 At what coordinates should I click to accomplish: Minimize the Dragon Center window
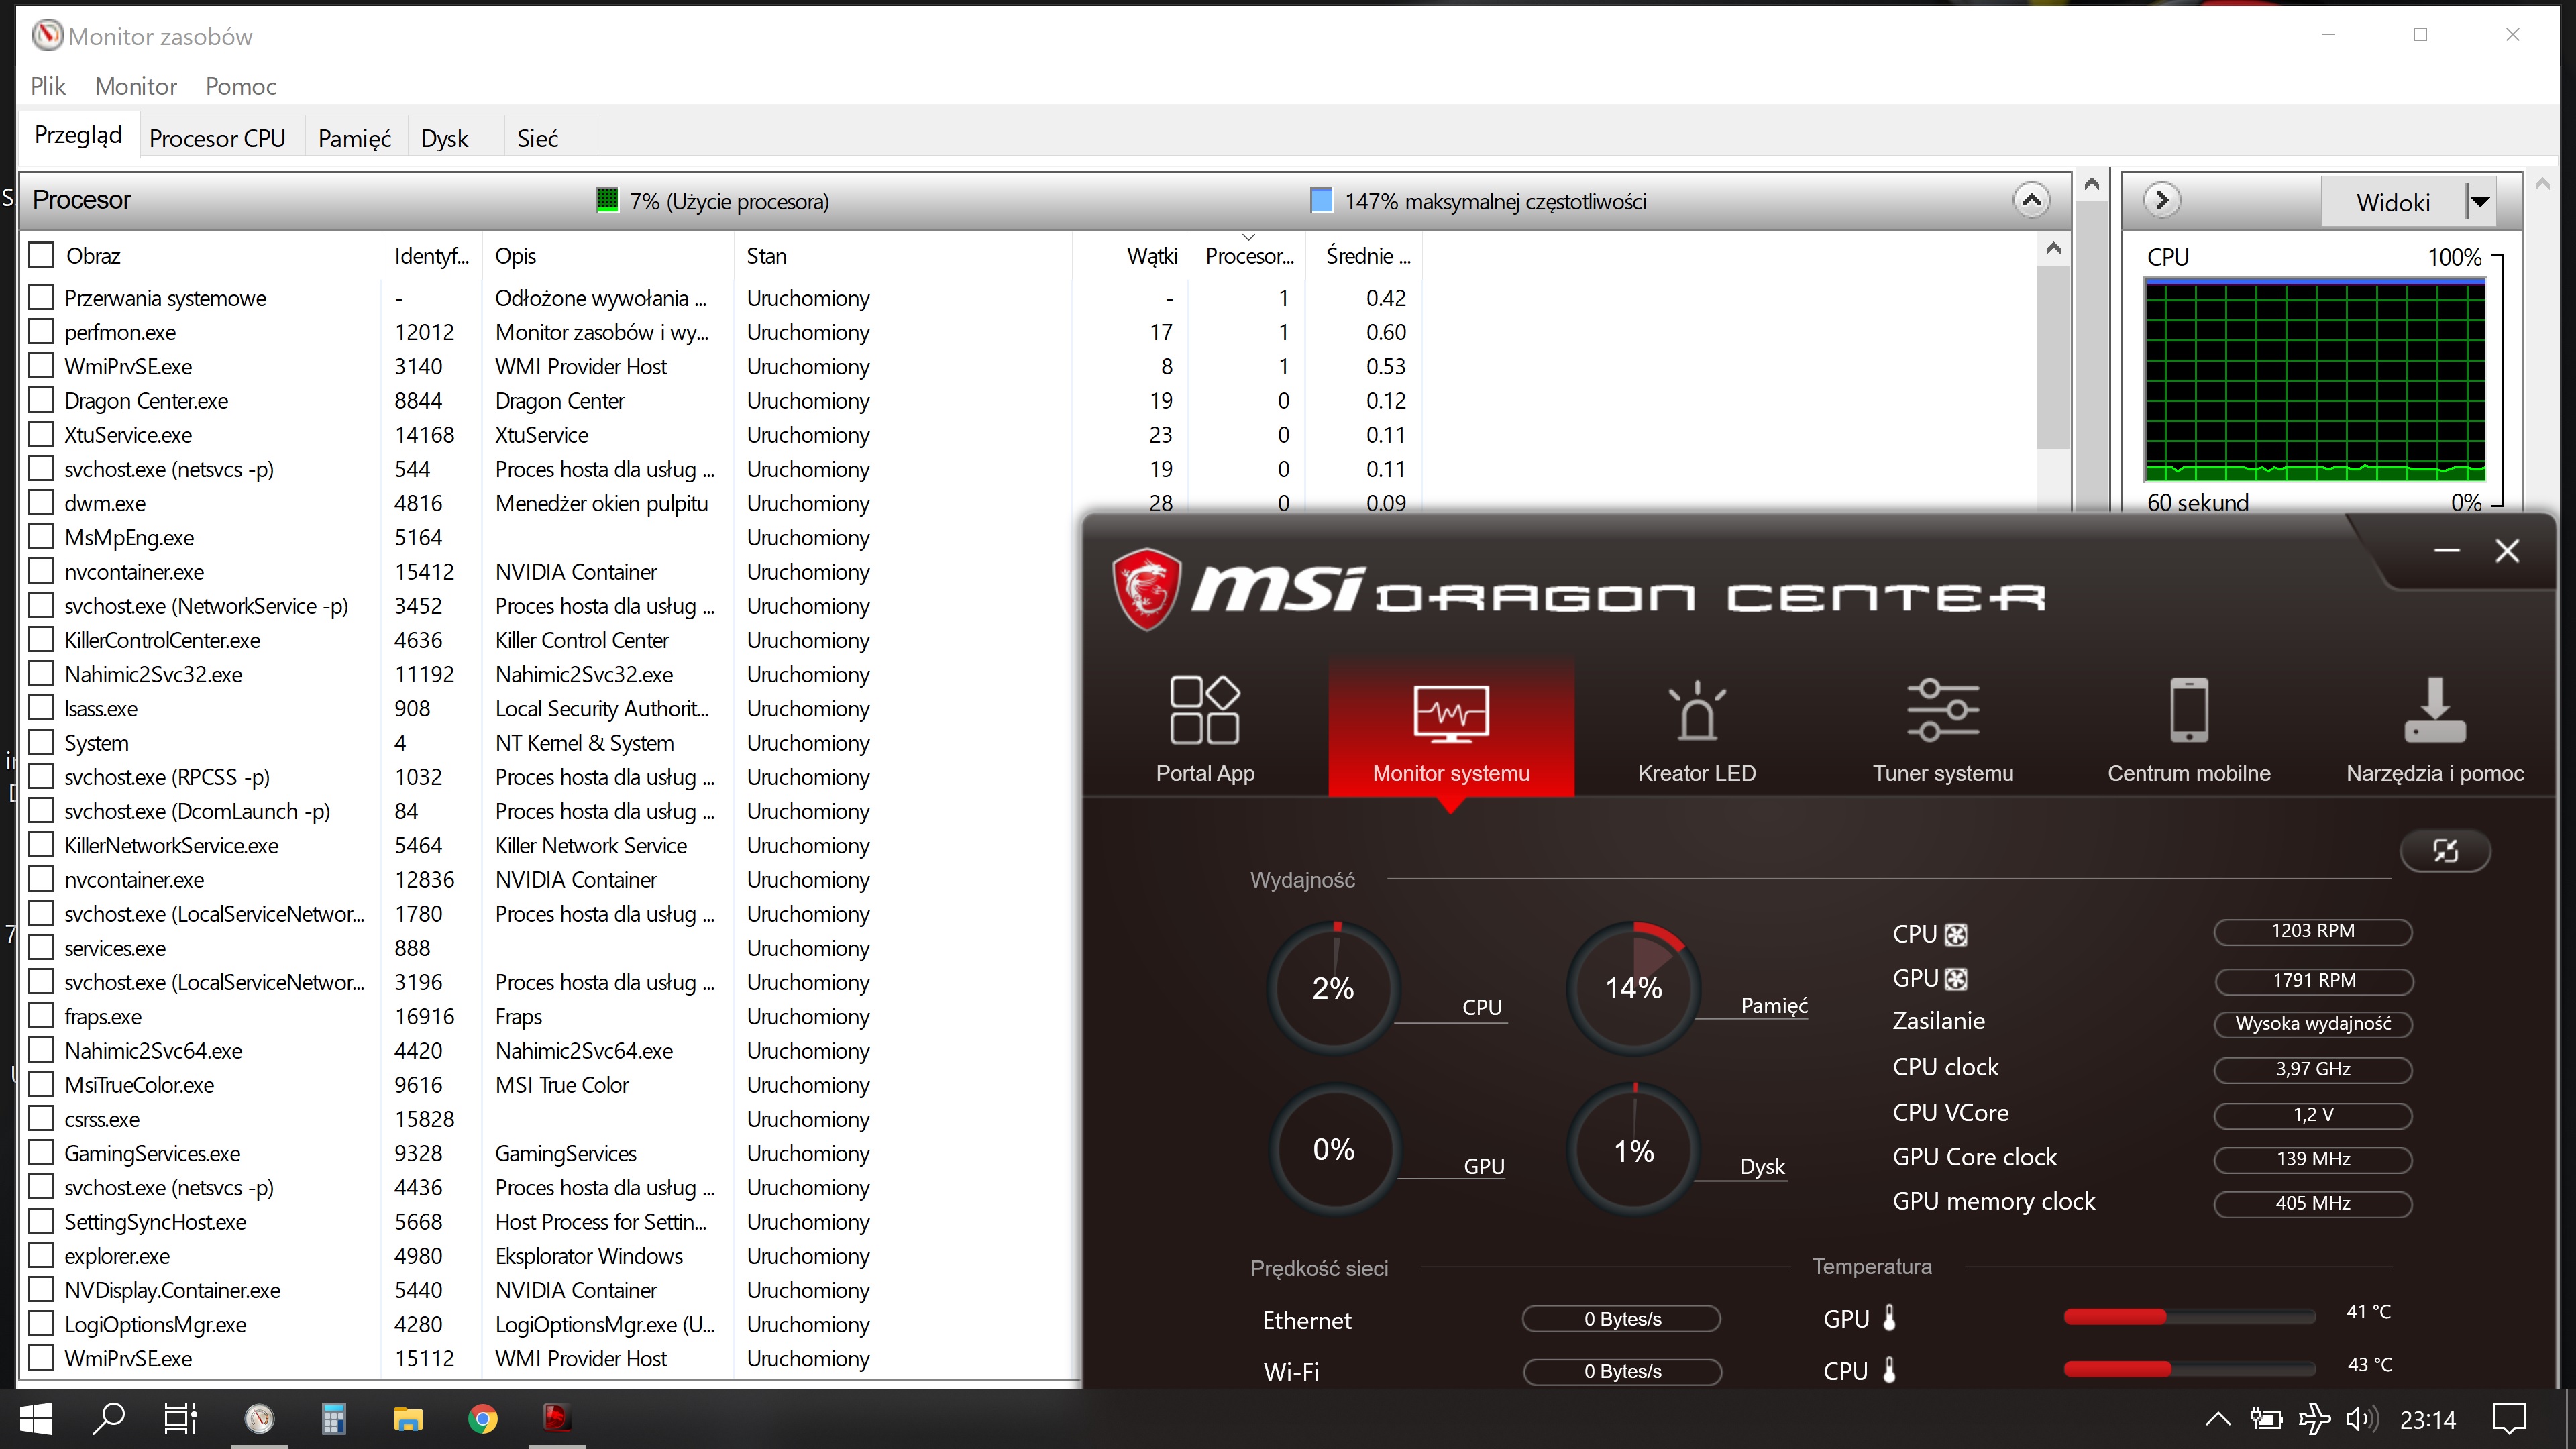(2447, 550)
